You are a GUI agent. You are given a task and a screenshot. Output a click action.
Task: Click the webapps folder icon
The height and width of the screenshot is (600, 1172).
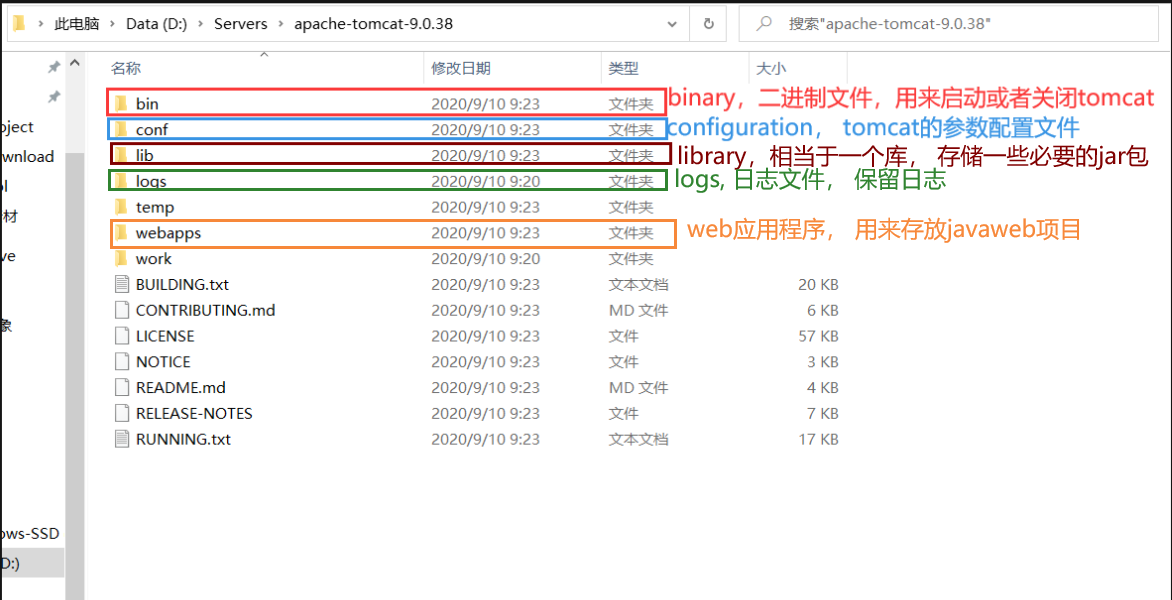(122, 232)
